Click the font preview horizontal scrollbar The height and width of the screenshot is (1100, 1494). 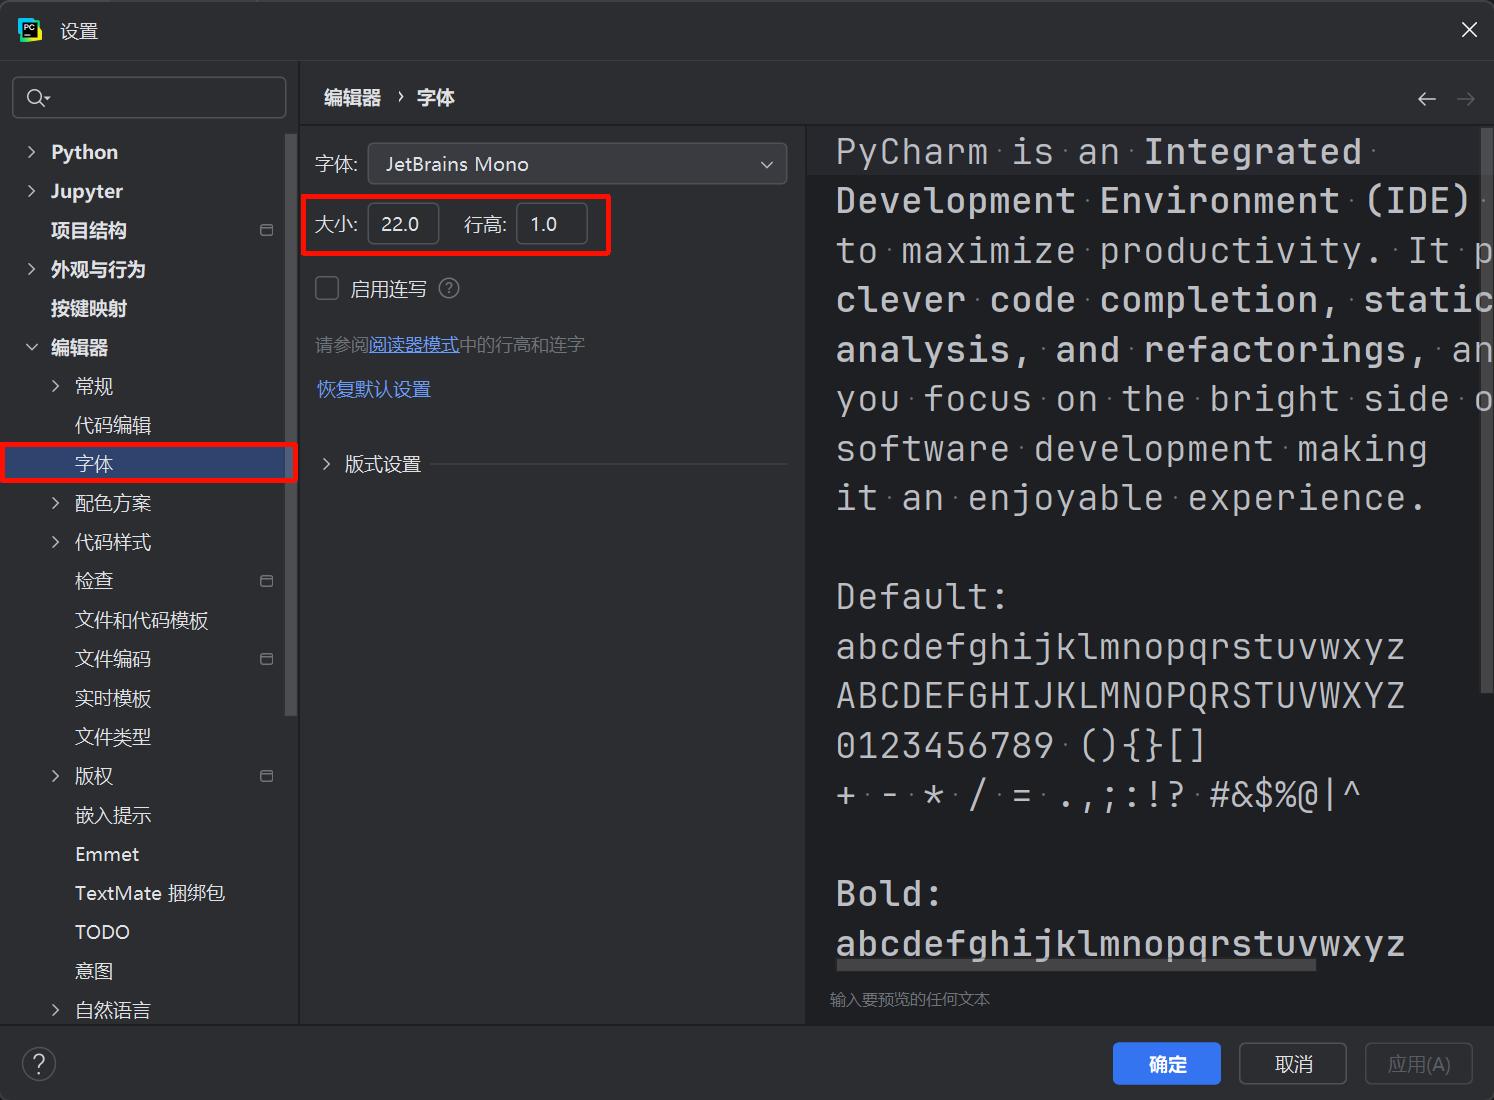coord(1075,966)
